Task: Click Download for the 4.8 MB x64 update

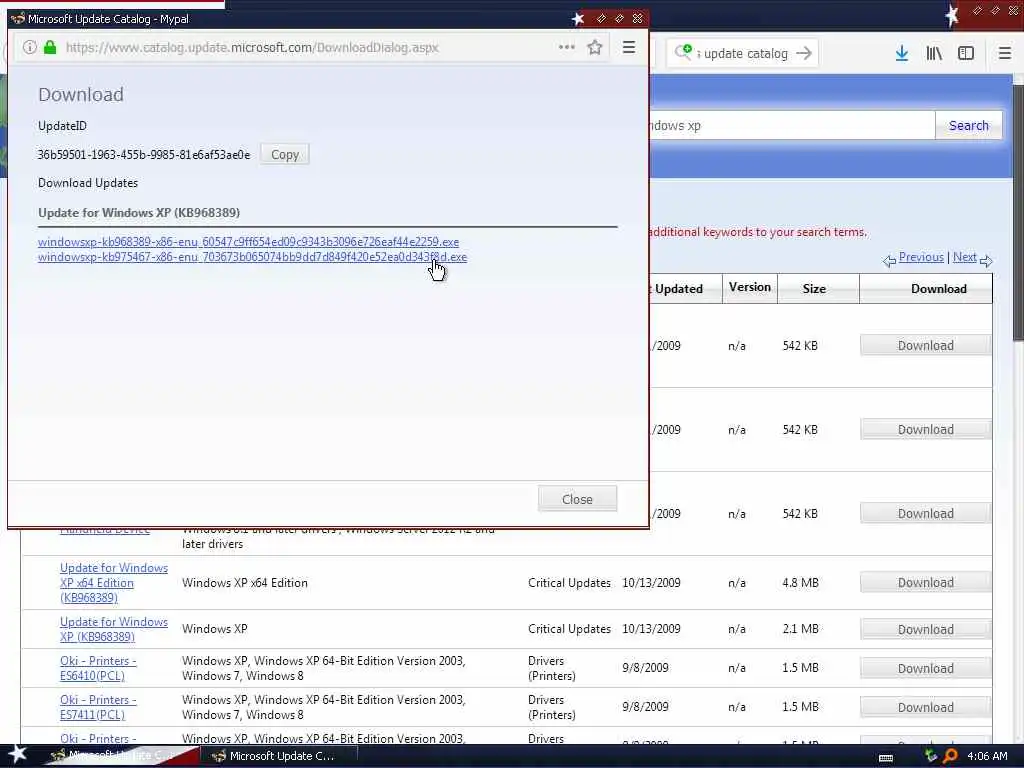Action: (x=925, y=583)
